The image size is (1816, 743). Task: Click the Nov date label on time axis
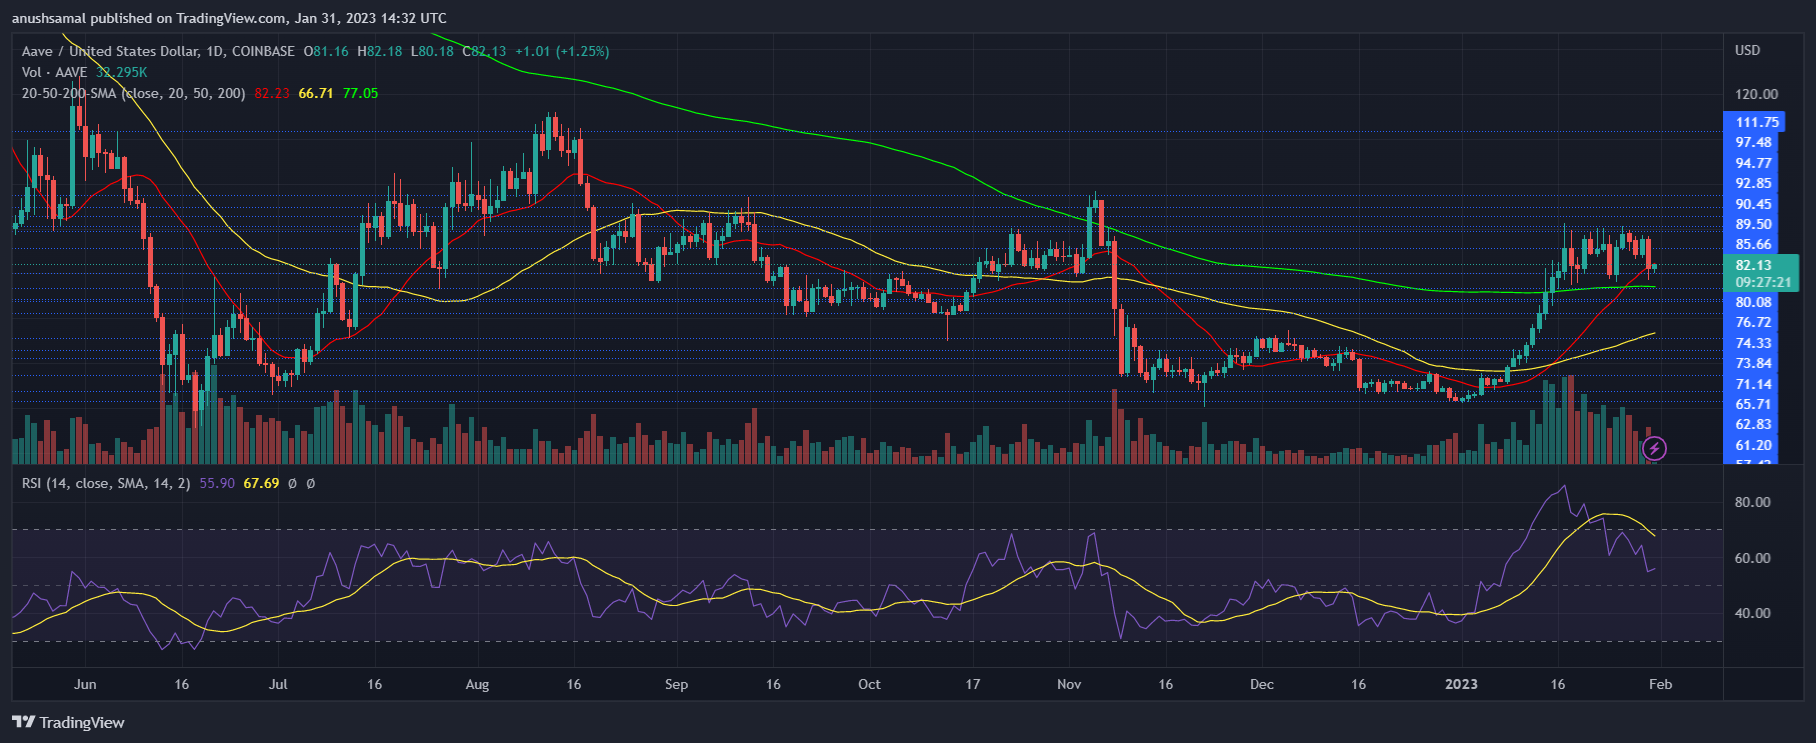(x=1069, y=684)
